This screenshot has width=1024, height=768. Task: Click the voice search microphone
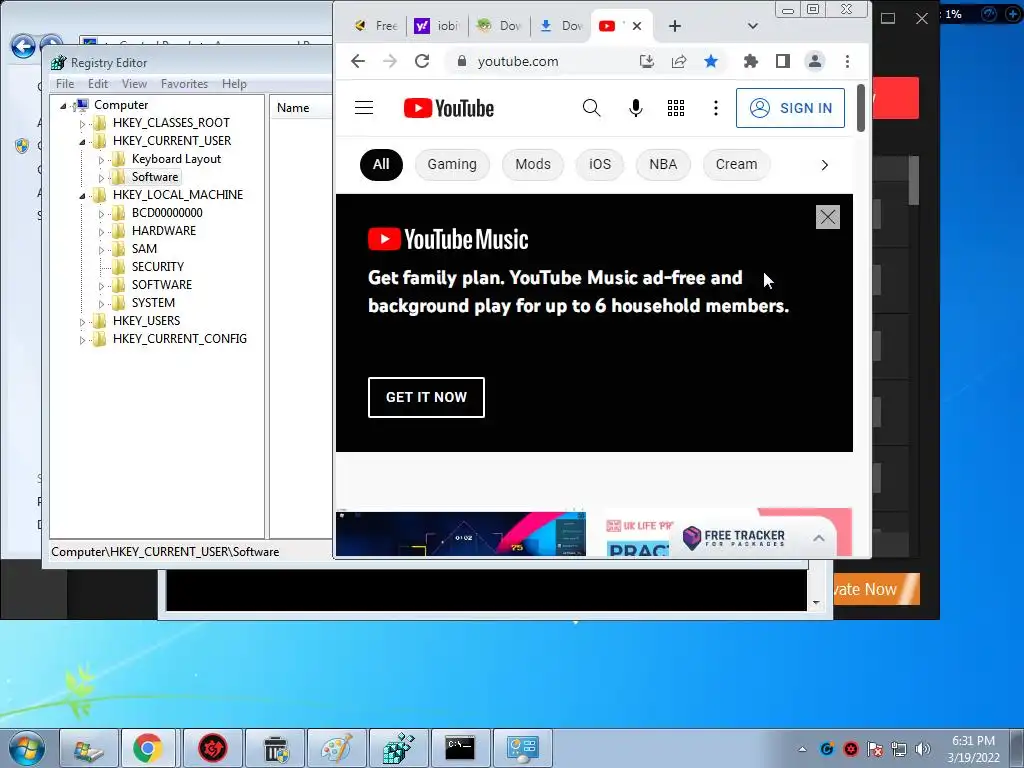coord(635,108)
